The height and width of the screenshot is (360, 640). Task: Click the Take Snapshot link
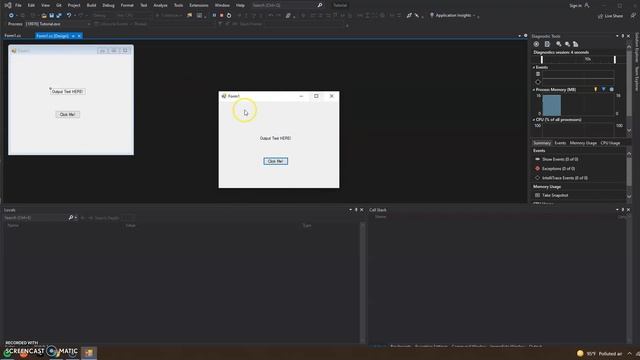click(555, 196)
